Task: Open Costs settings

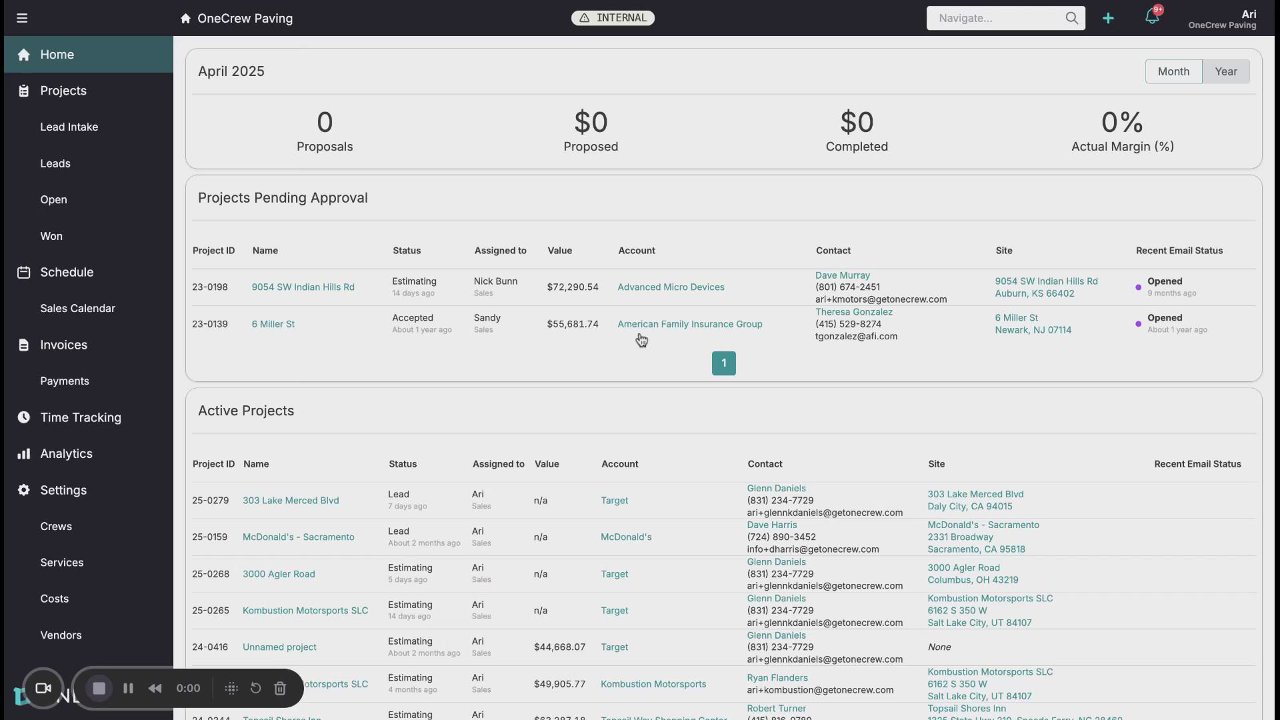Action: (55, 599)
